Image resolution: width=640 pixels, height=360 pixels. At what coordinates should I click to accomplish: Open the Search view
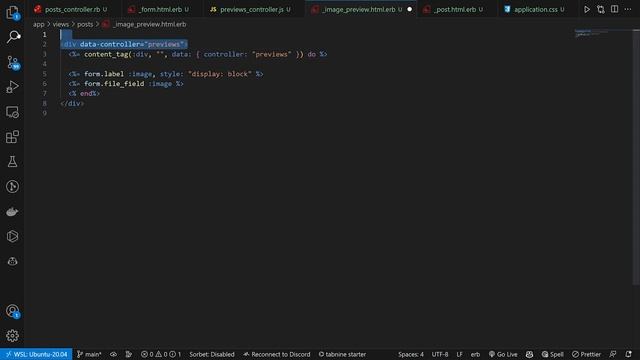(12, 37)
